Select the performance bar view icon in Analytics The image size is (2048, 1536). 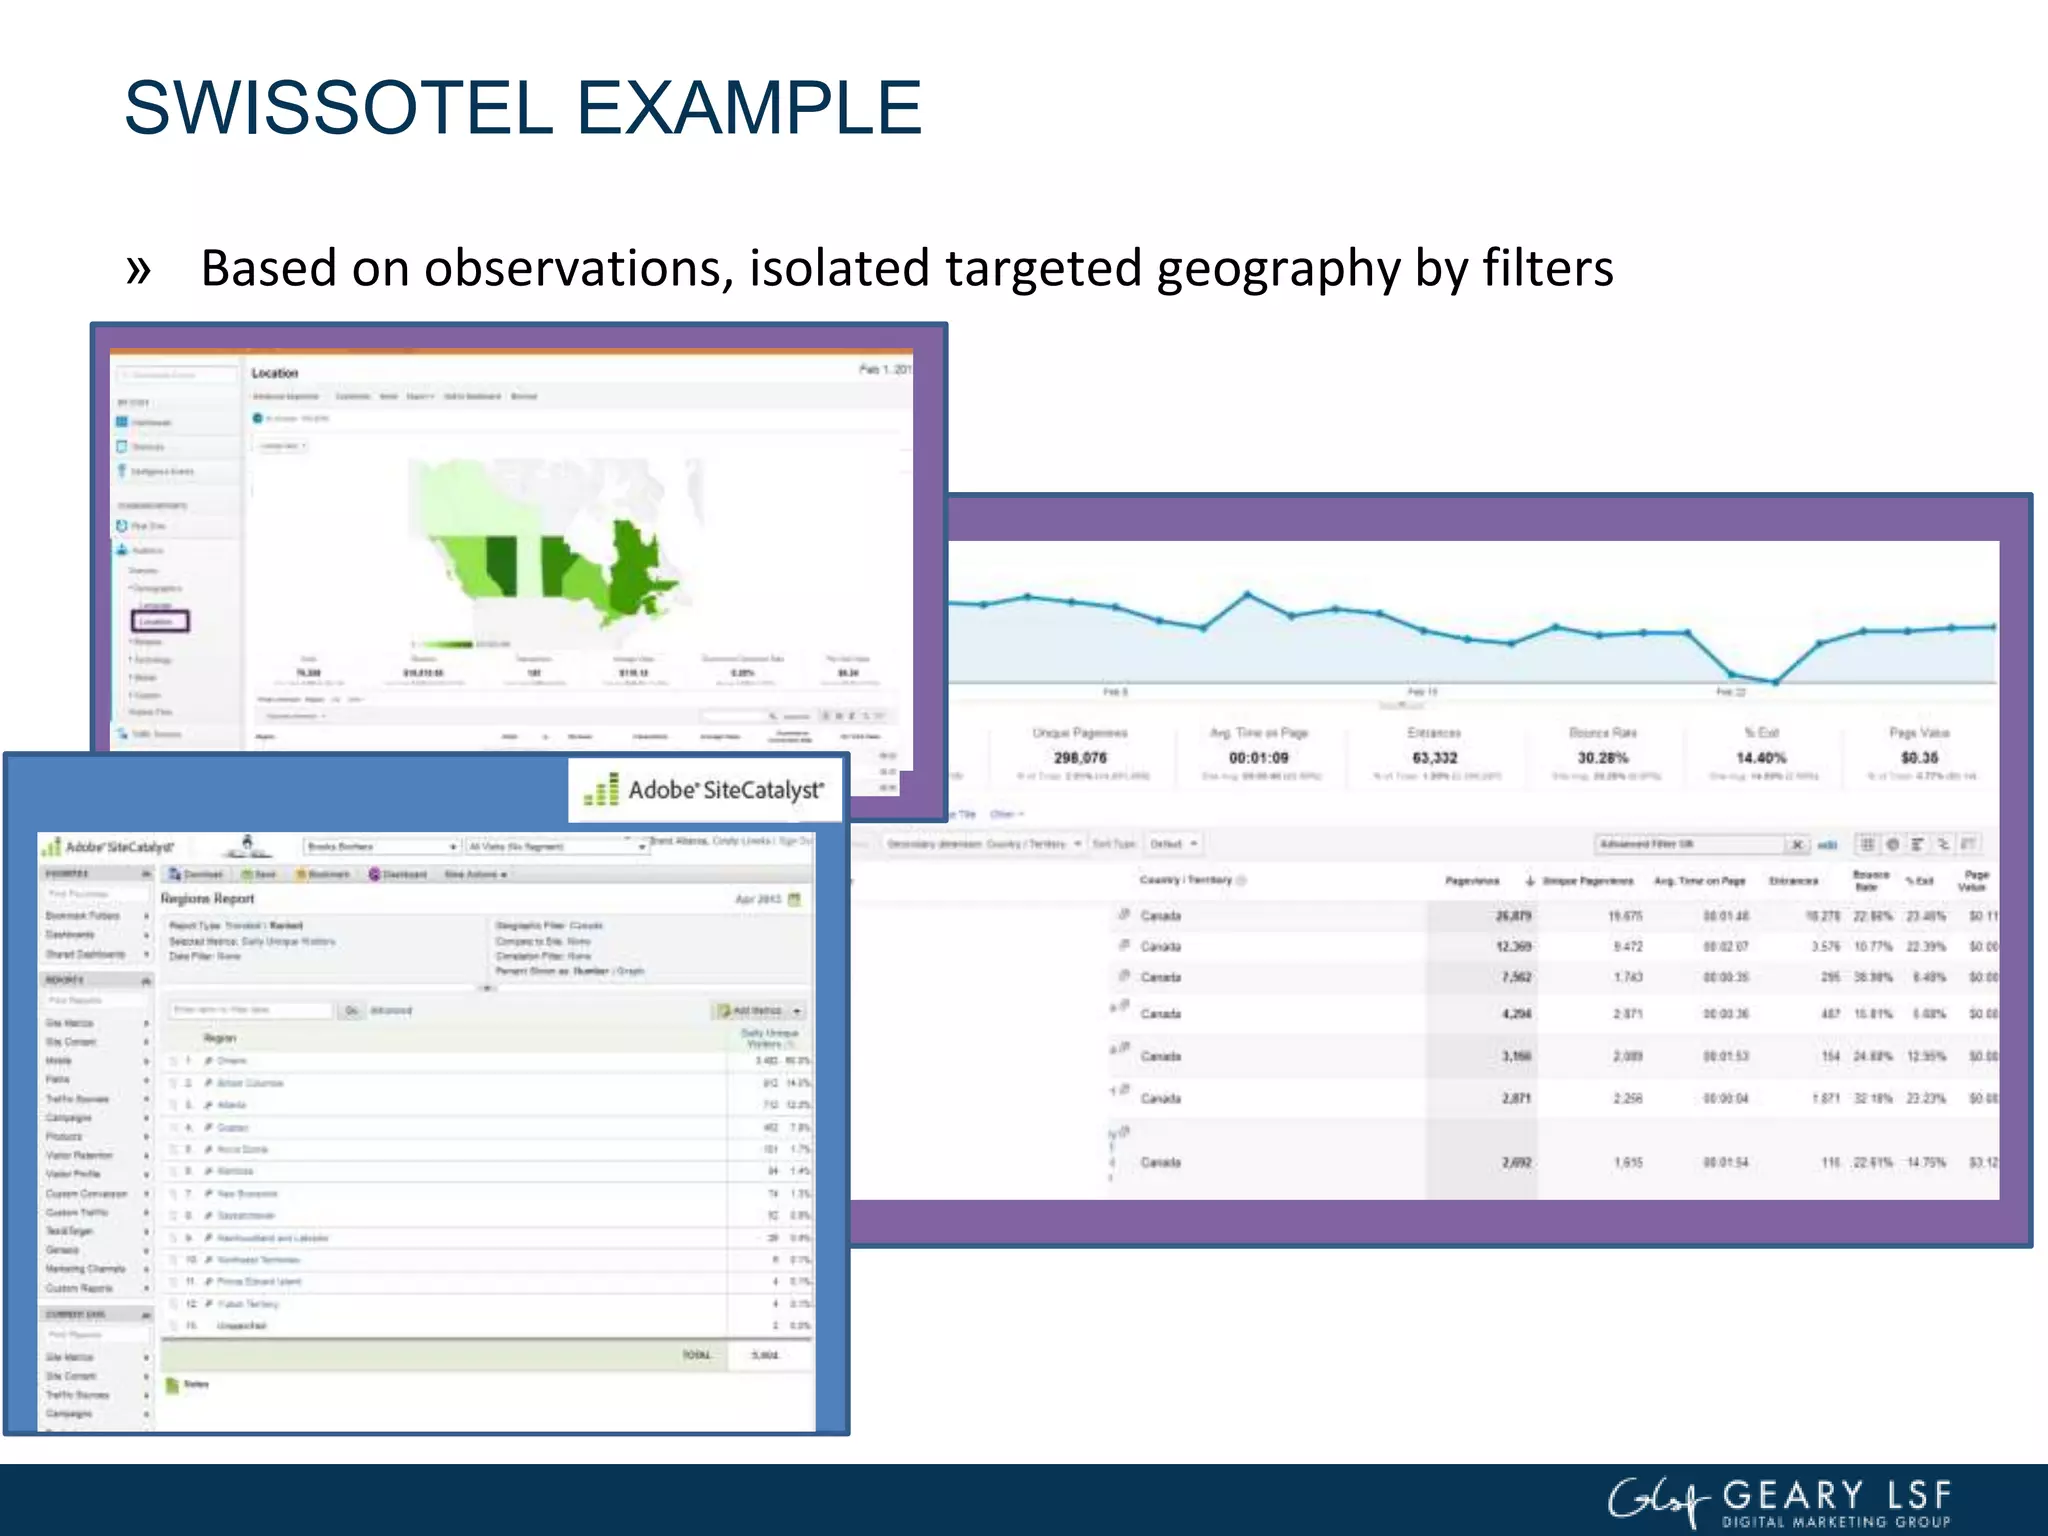pyautogui.click(x=1917, y=844)
